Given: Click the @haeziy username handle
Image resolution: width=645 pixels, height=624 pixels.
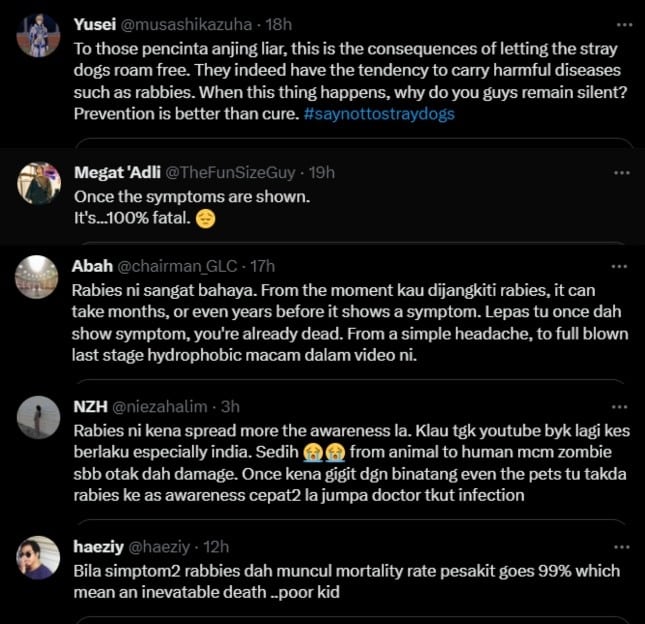Looking at the screenshot, I should [x=159, y=547].
